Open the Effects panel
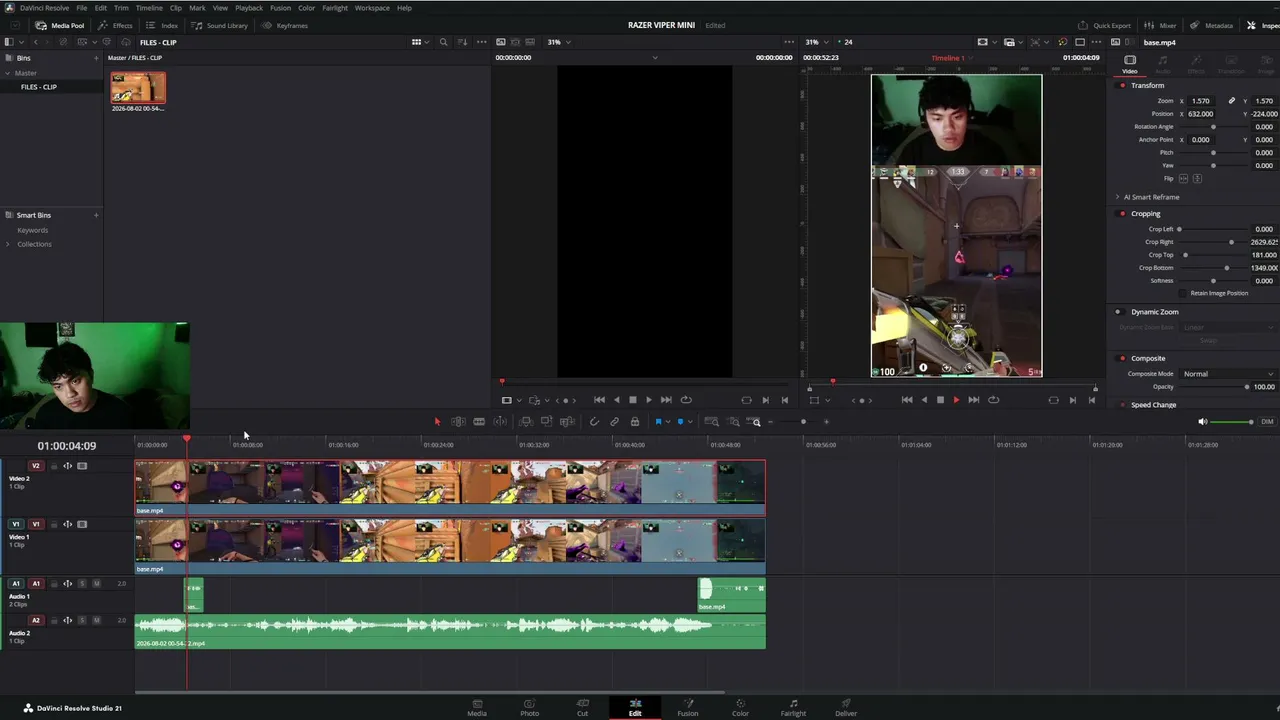1280x720 pixels. click(116, 25)
